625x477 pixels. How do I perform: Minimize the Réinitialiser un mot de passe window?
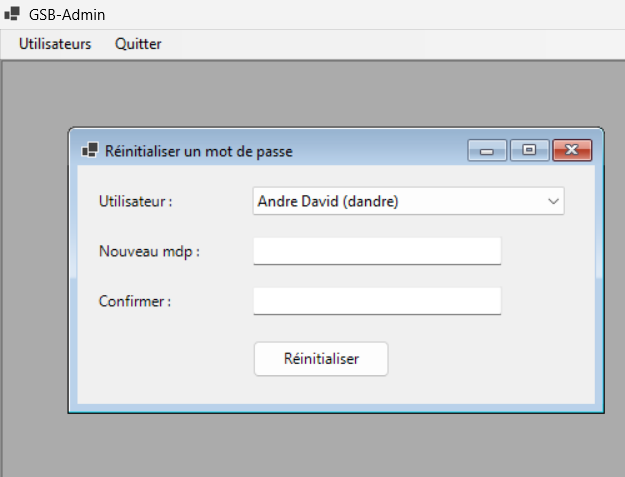pos(487,151)
